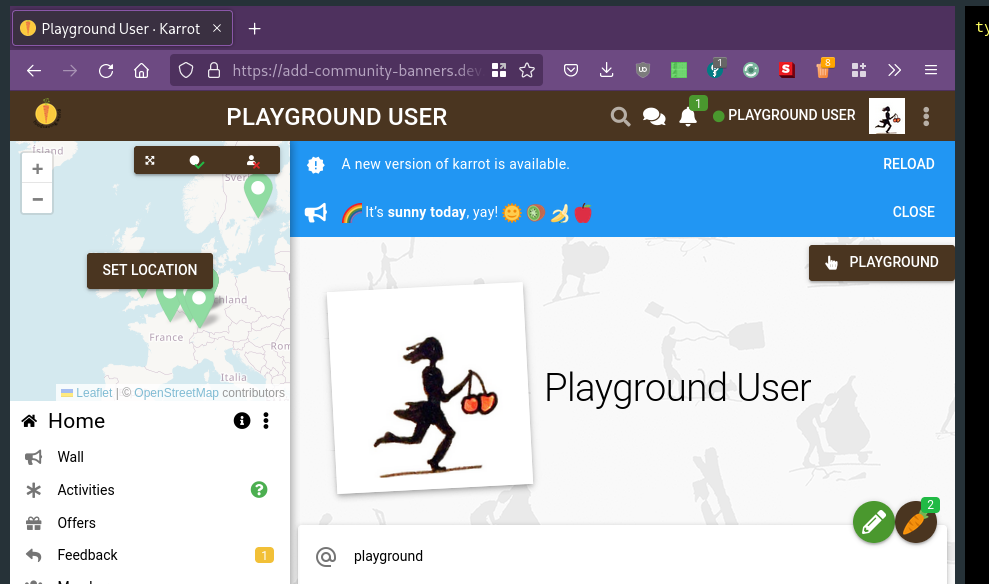
Task: Click the green pencil edit profile button
Action: 873,522
